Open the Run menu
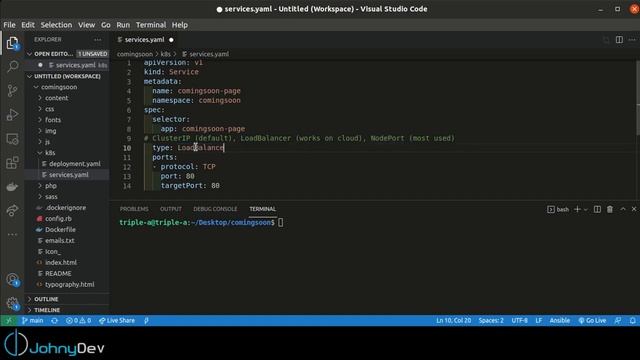The width and height of the screenshot is (640, 360). point(123,25)
